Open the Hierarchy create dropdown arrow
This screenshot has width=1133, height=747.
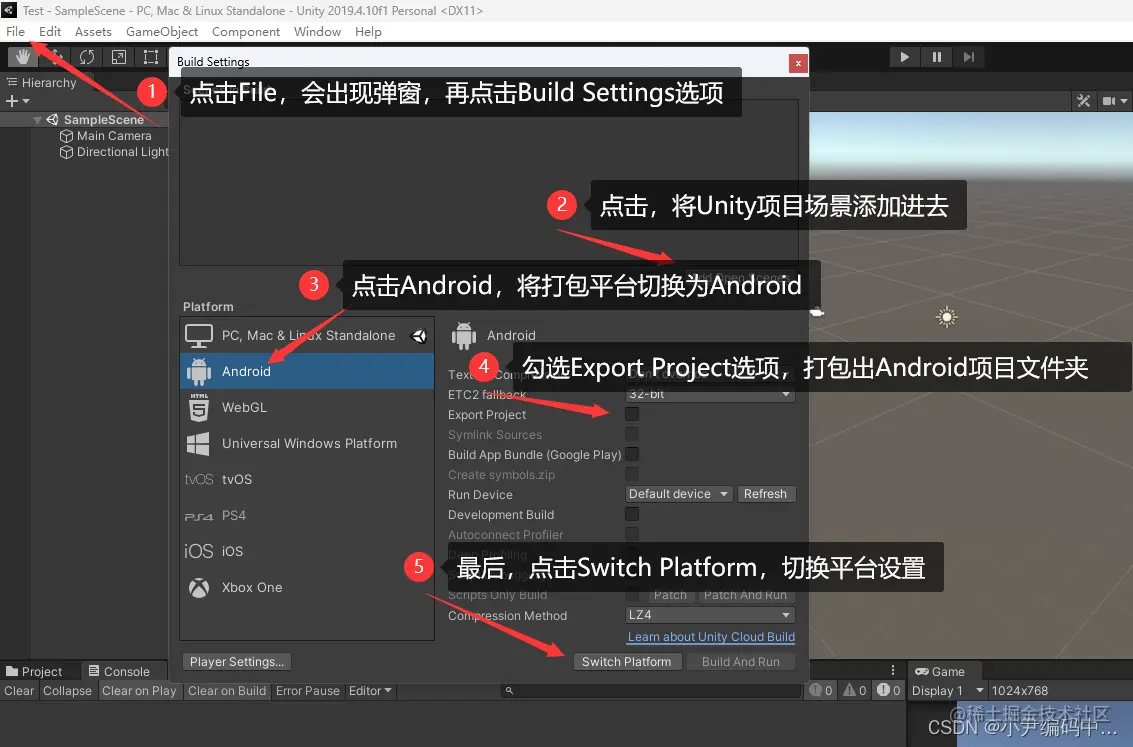click(x=26, y=101)
